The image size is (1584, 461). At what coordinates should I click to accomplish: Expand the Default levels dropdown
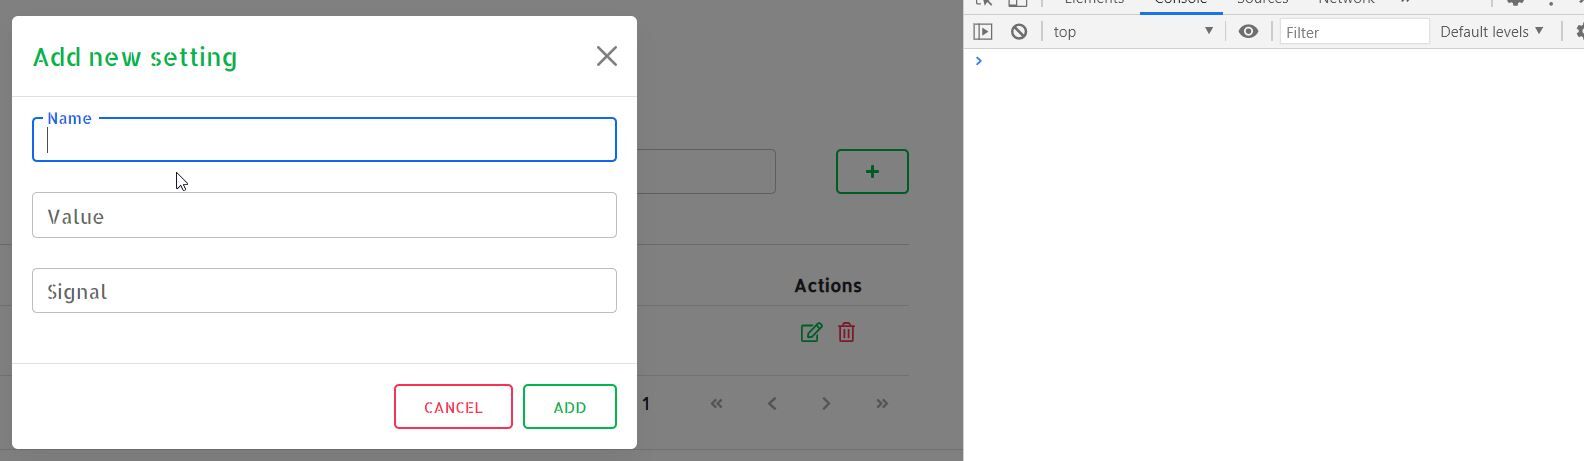pyautogui.click(x=1492, y=32)
